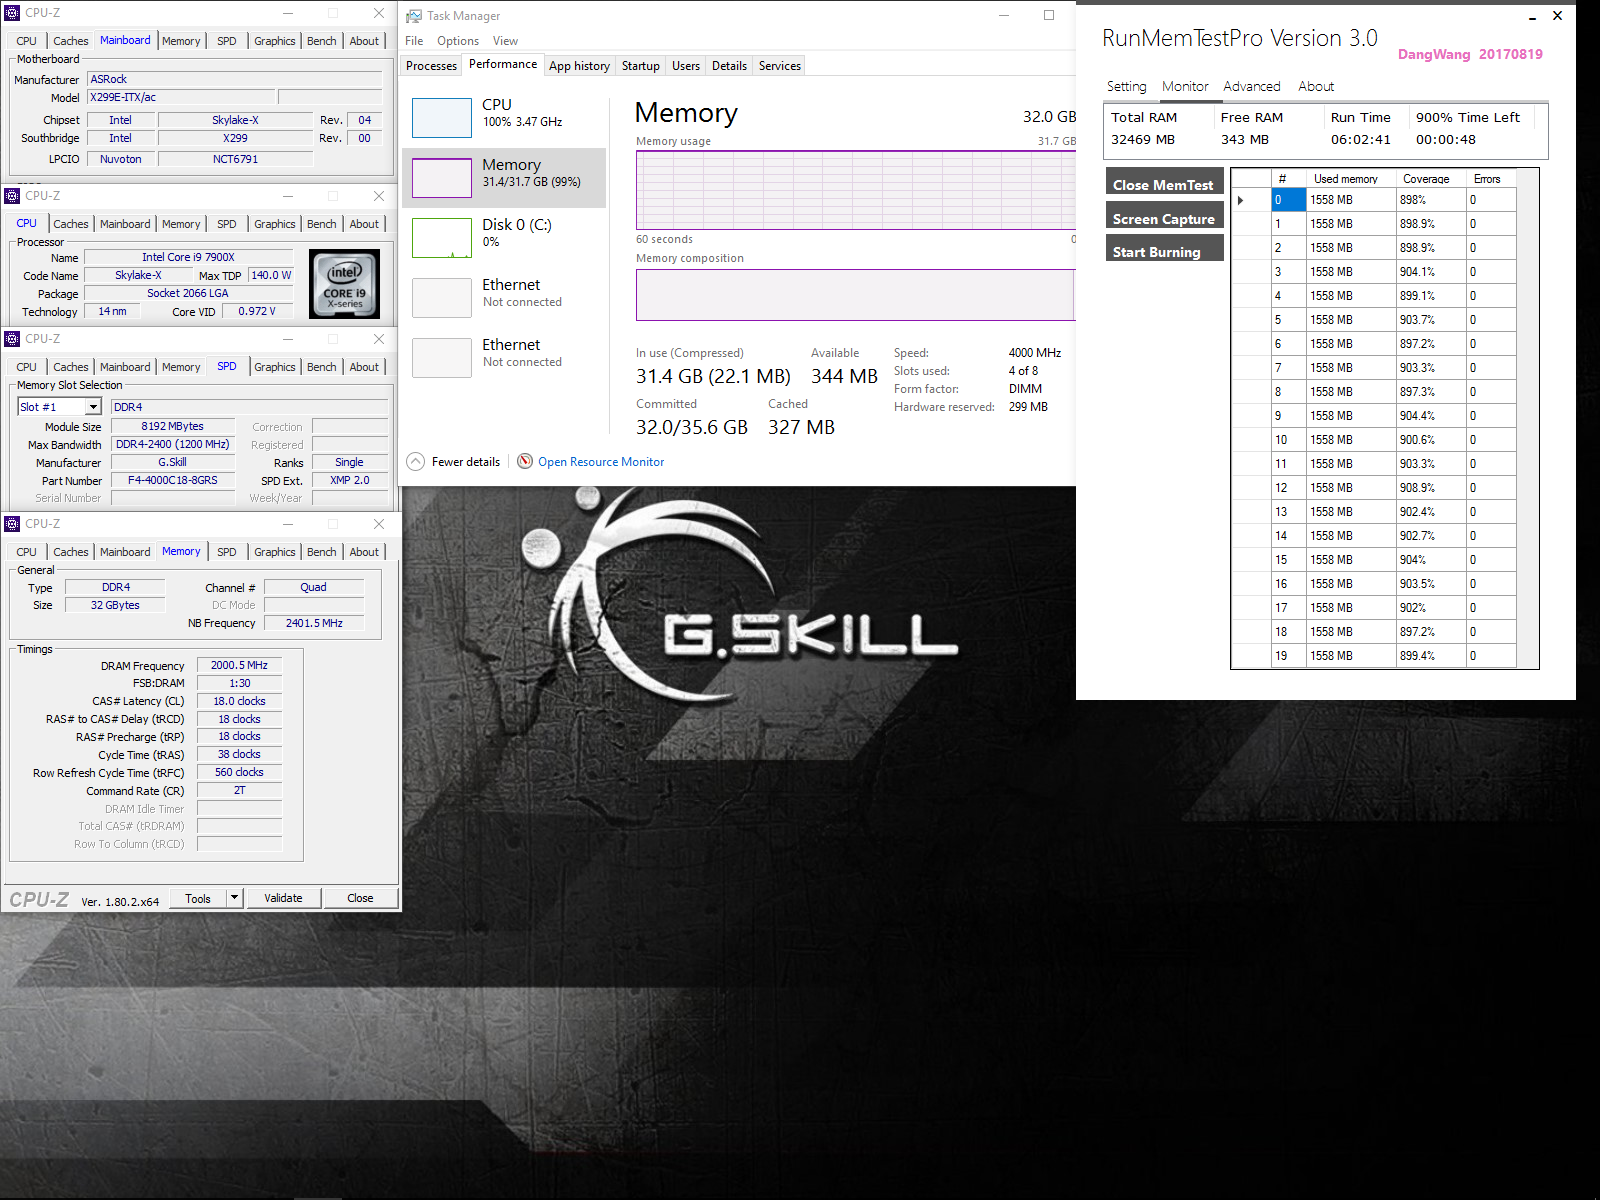
Task: Select the Disk 0 graph thumbnail
Action: click(x=441, y=238)
